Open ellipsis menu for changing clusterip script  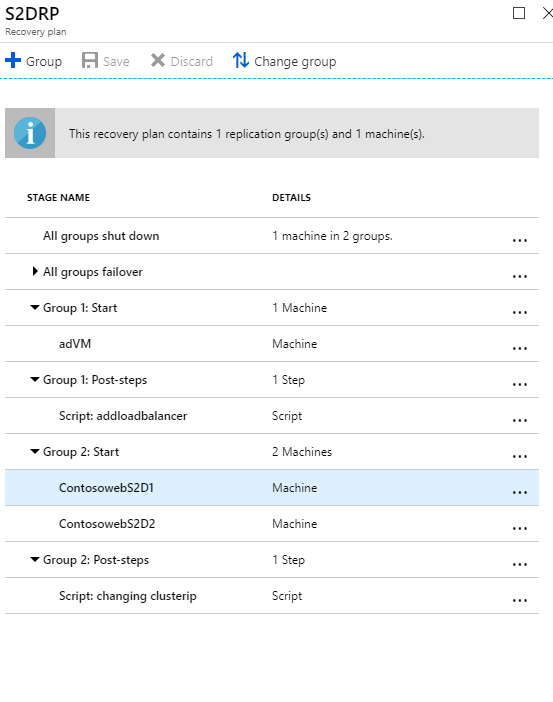point(519,600)
